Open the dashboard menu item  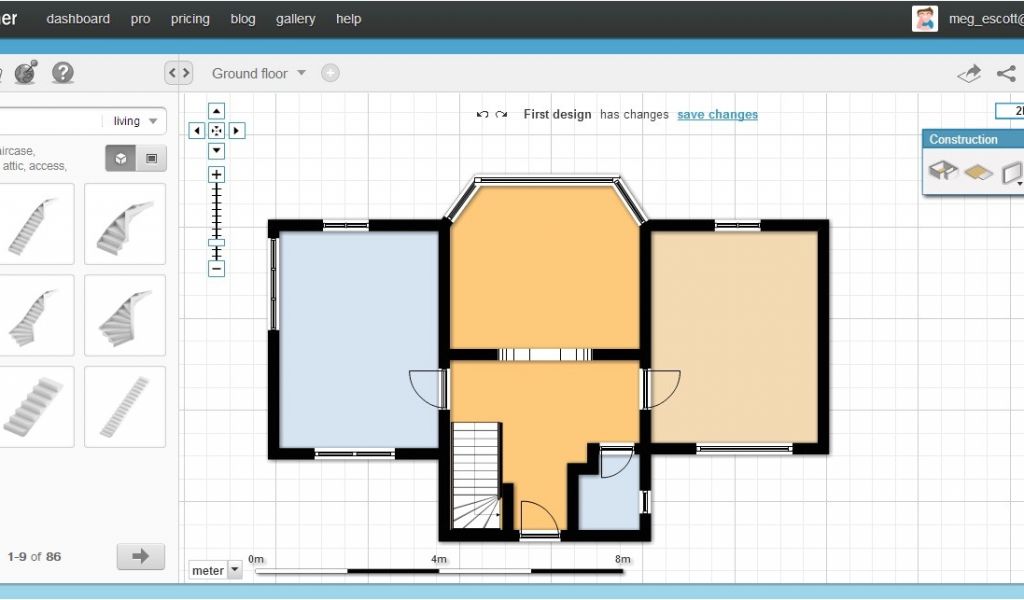pos(78,19)
